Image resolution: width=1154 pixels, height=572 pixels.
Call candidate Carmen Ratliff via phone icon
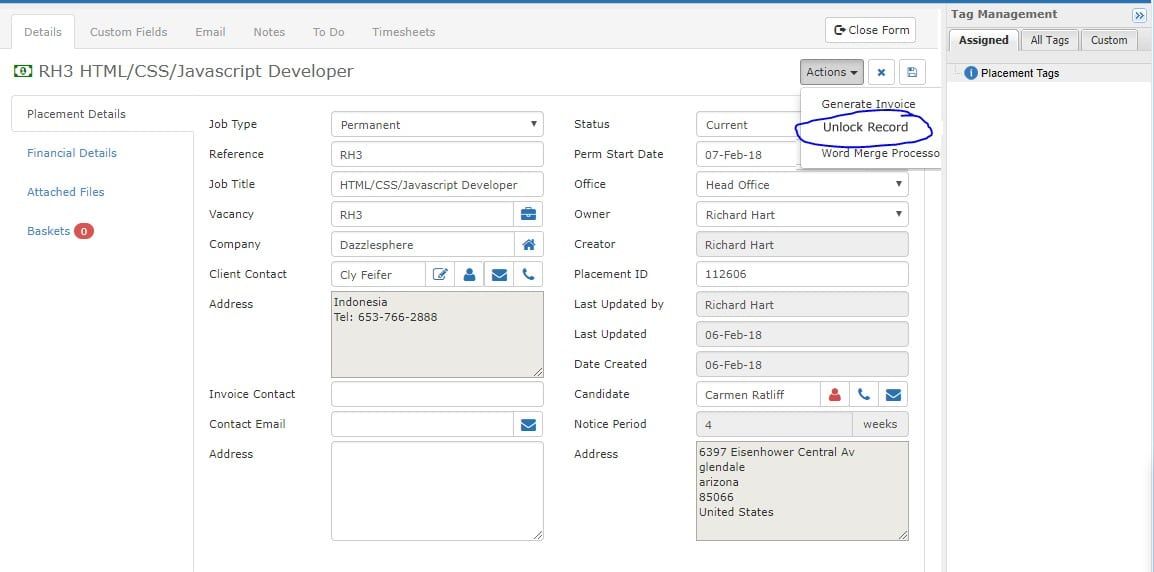click(864, 395)
